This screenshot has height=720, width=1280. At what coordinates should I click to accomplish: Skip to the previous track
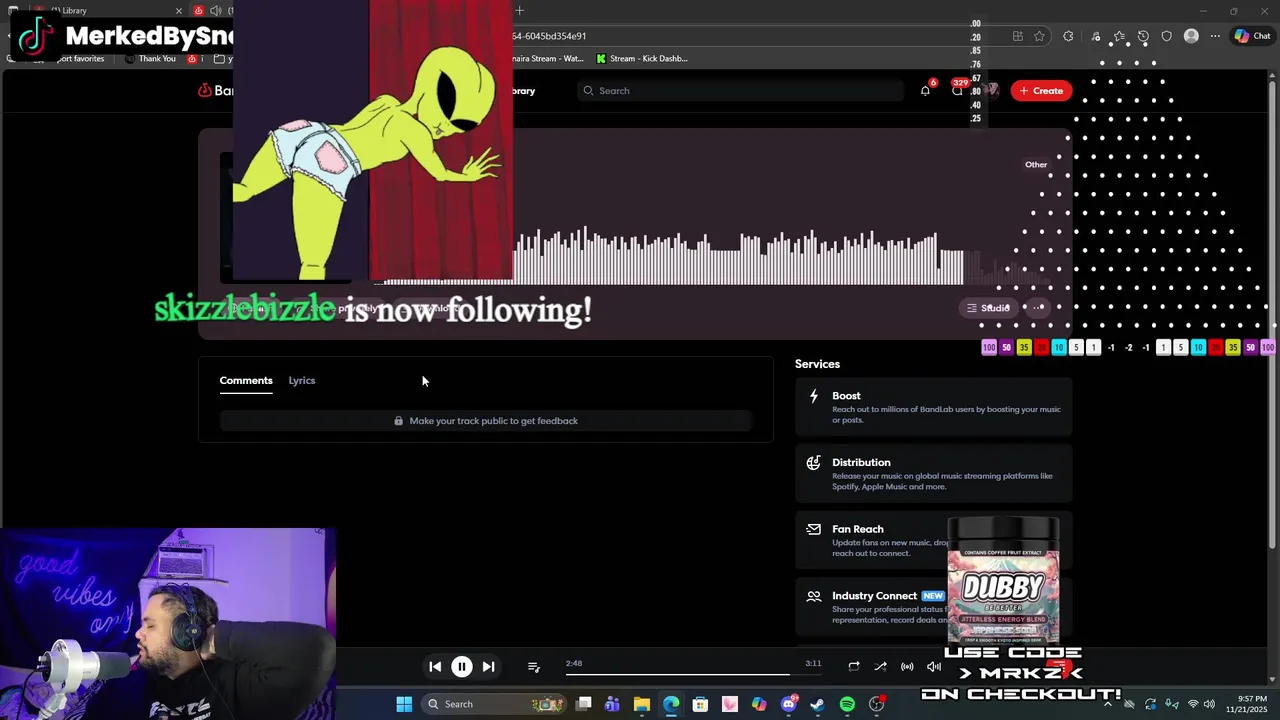coord(435,666)
